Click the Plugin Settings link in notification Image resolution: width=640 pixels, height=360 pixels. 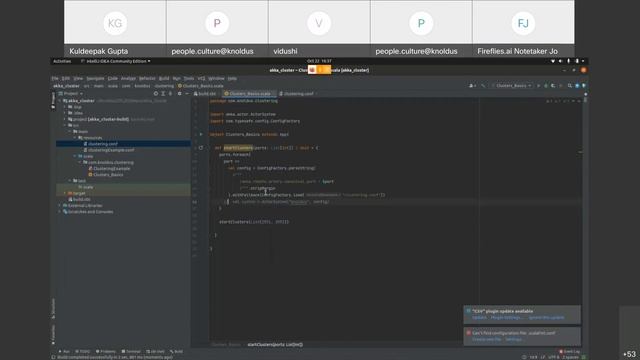506,318
